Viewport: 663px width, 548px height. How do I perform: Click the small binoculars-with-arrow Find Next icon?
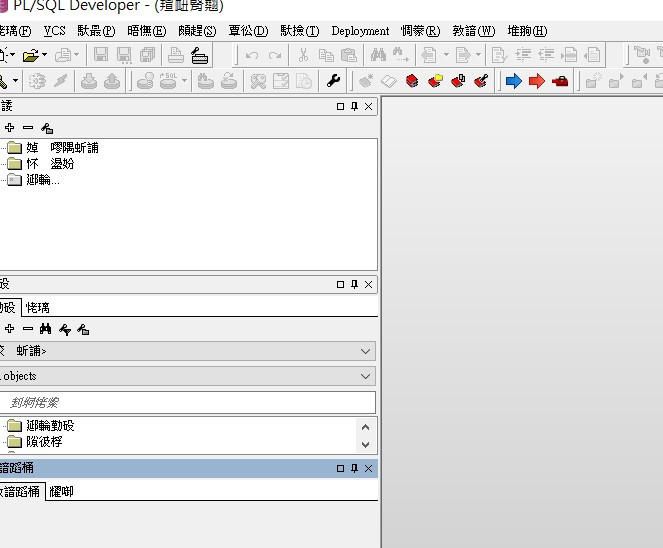[400, 55]
